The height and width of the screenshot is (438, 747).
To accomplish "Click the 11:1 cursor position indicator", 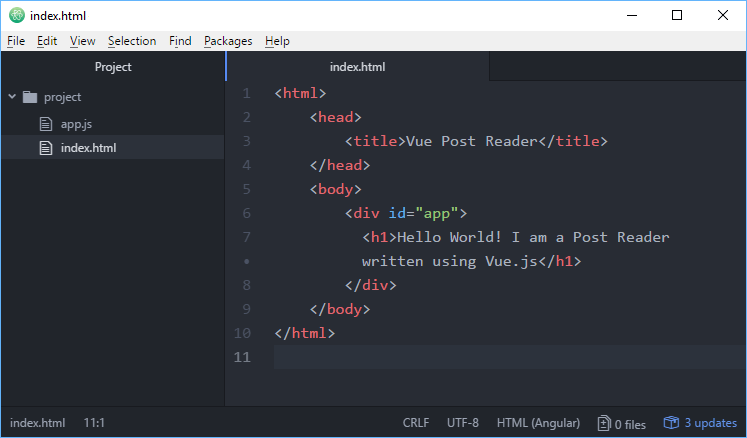I will tap(94, 423).
